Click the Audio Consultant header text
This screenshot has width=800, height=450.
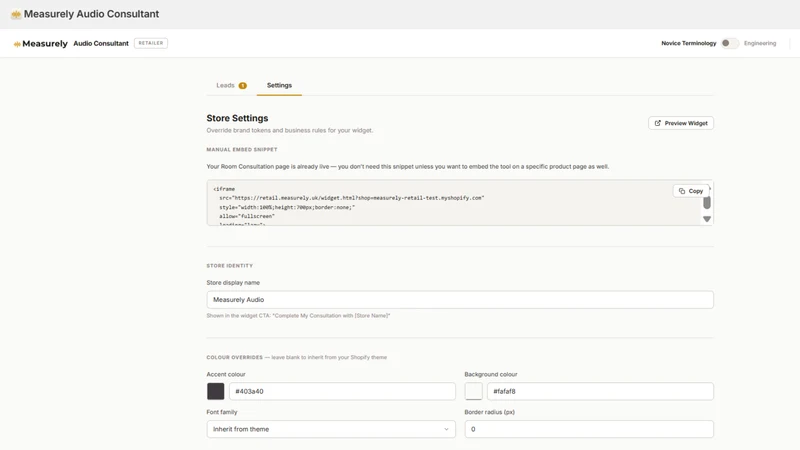(101, 43)
